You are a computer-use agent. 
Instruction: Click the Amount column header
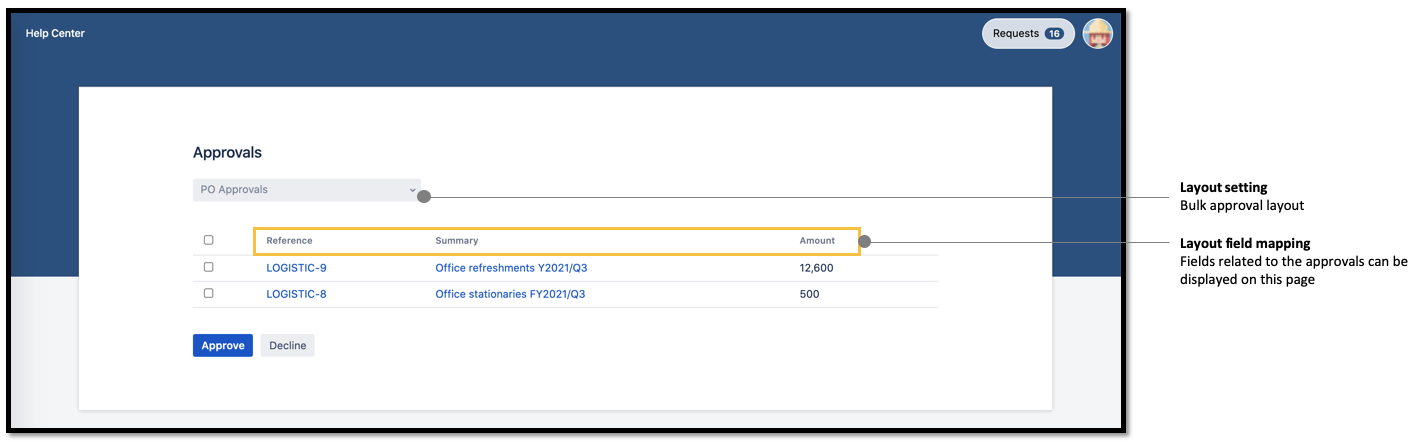817,241
